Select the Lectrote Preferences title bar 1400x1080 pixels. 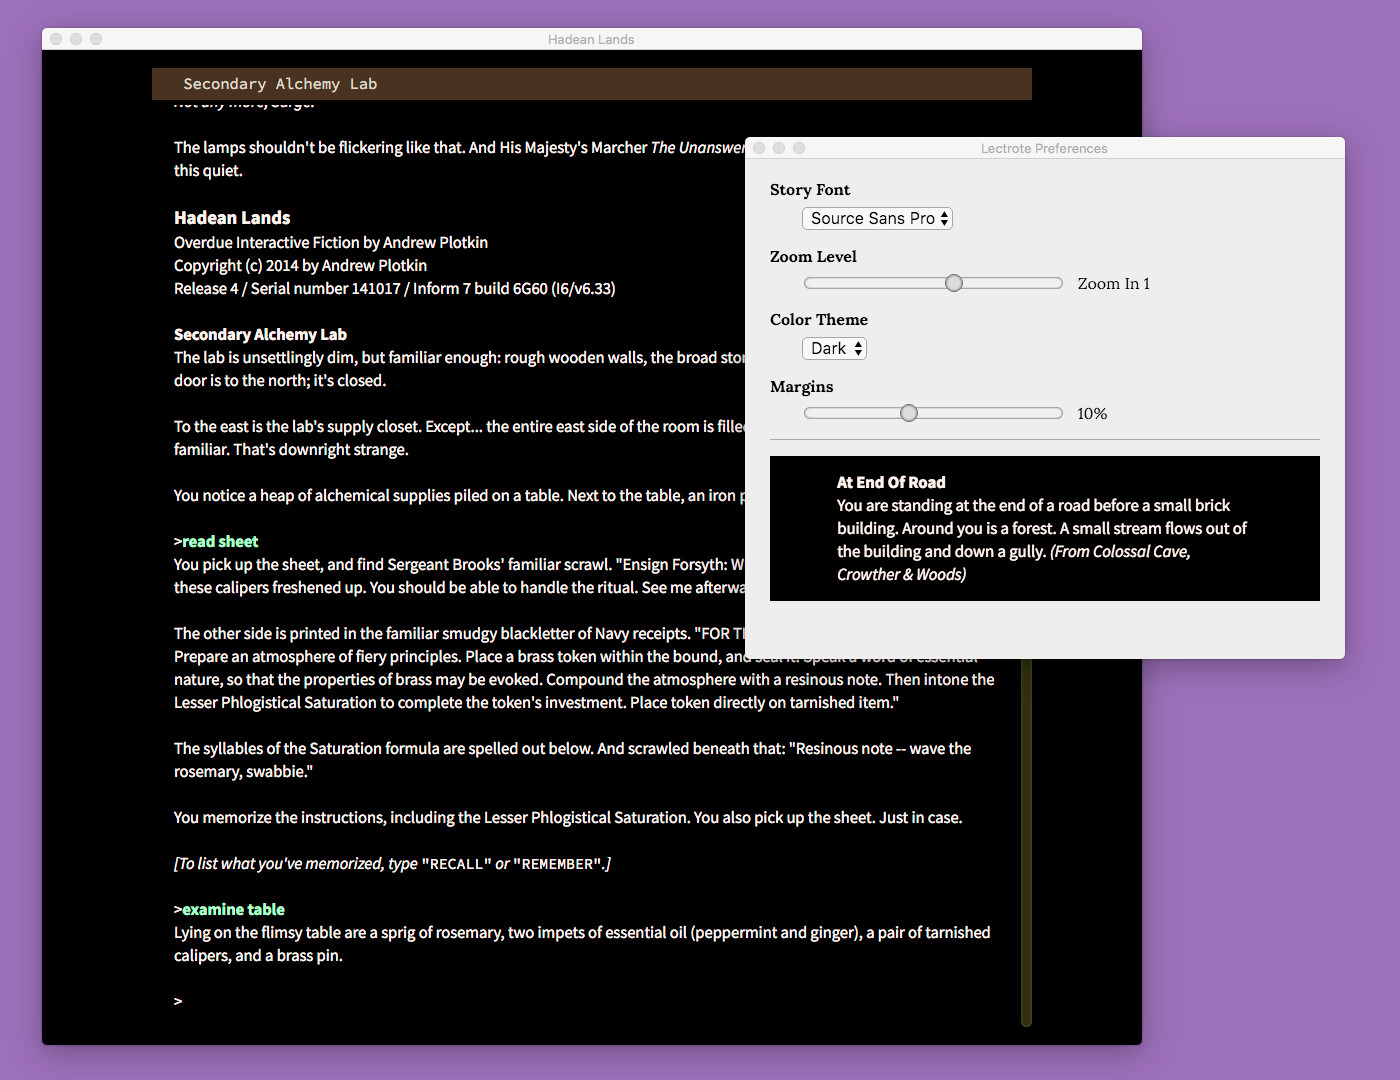[x=1044, y=148]
